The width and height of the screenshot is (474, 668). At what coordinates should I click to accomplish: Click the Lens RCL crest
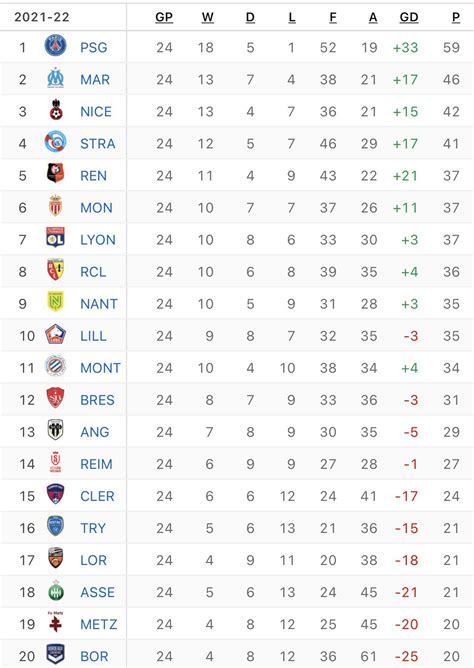coord(55,270)
